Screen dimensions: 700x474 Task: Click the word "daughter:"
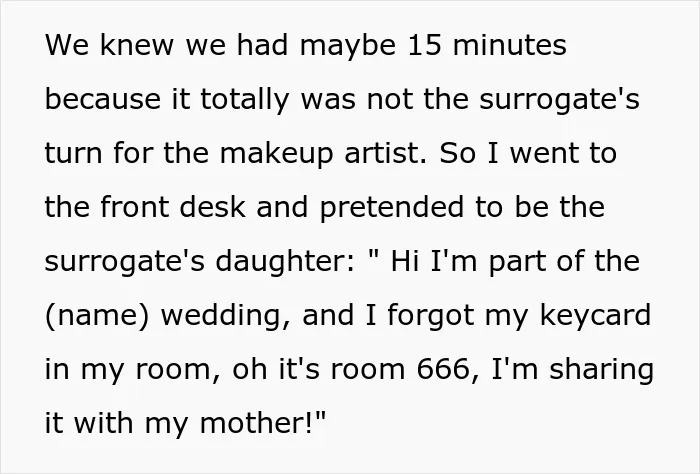286,262
